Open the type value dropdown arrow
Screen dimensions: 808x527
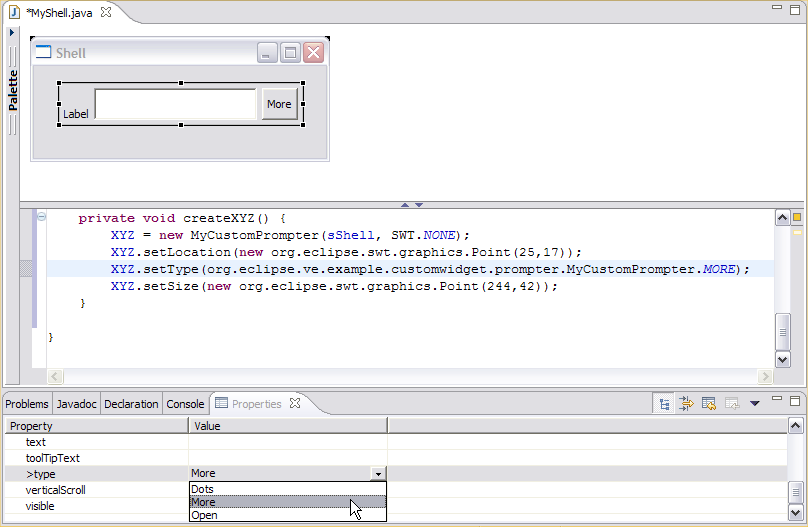[x=378, y=473]
